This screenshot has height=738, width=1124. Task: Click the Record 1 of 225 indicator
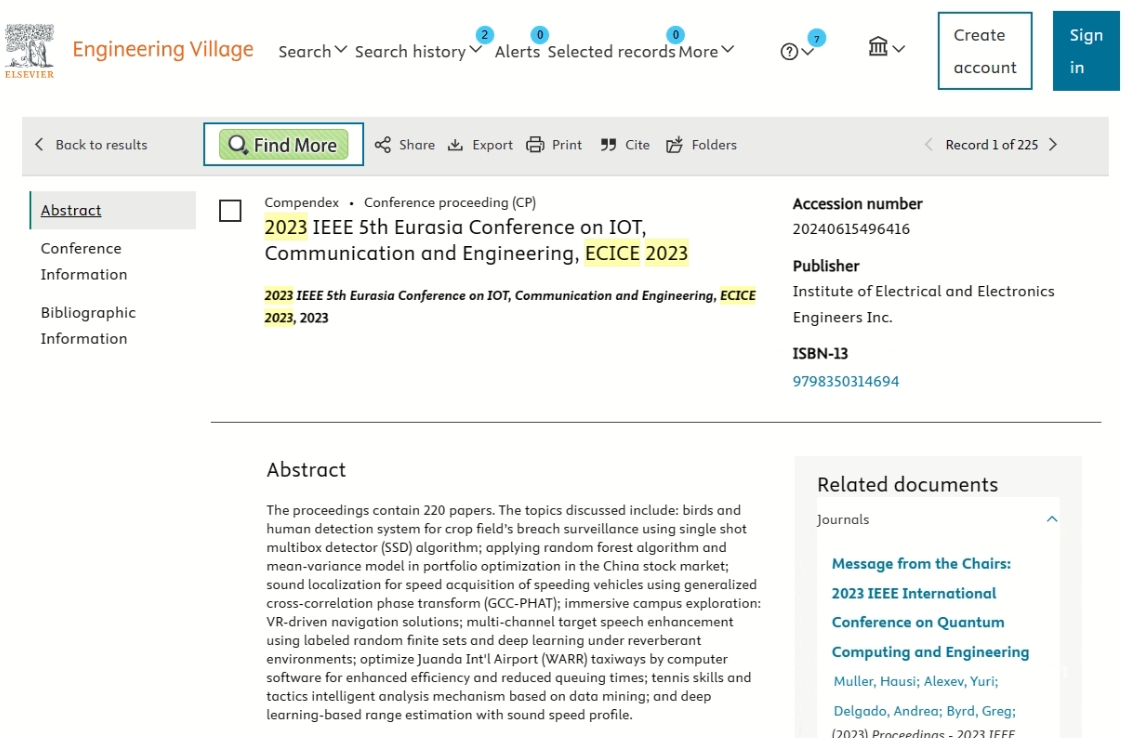[991, 145]
